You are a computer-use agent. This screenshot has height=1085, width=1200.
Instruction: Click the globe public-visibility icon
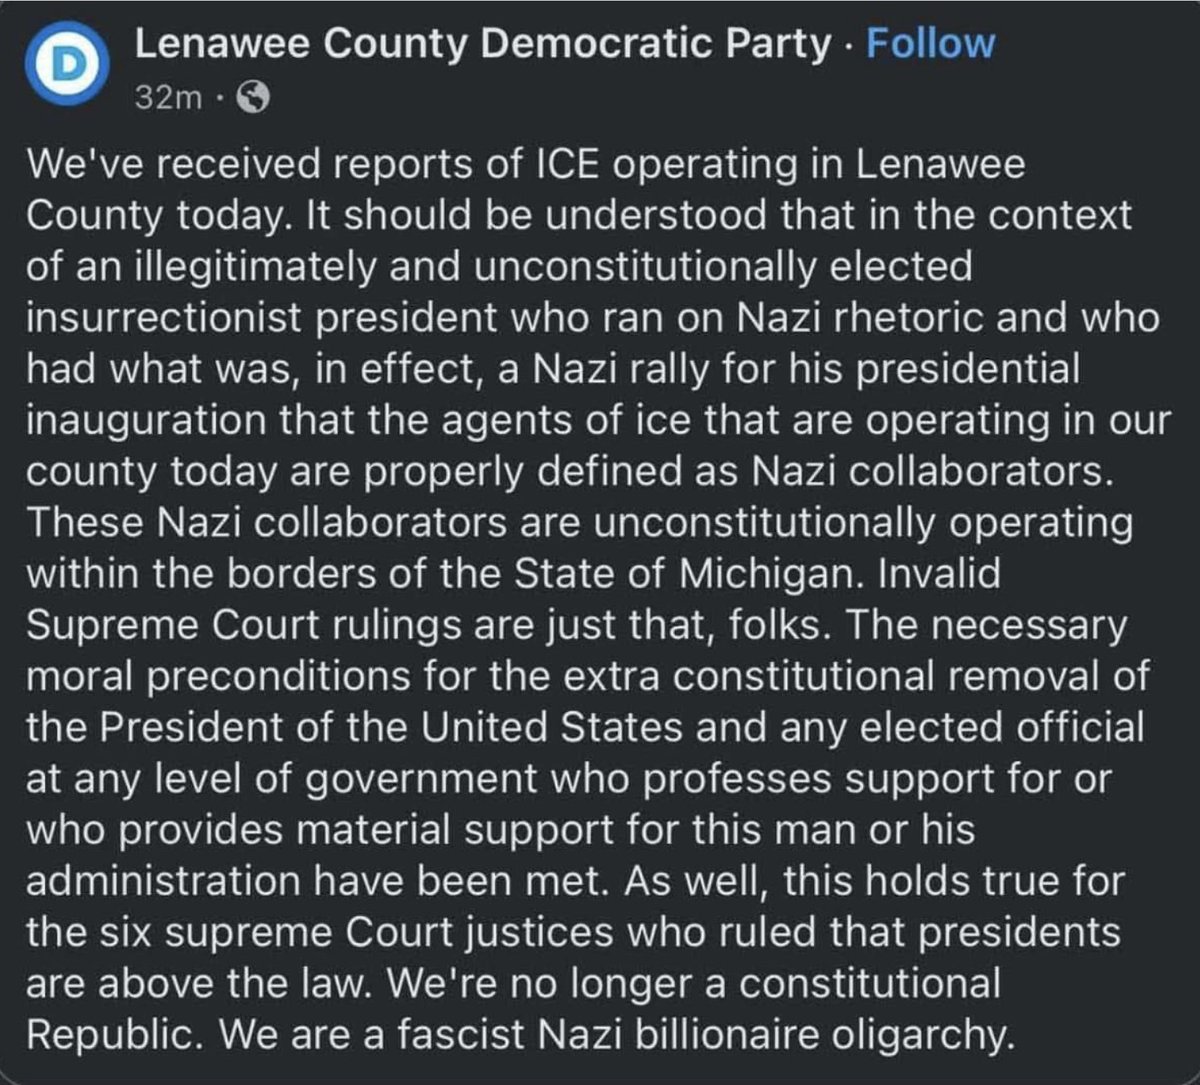(256, 97)
